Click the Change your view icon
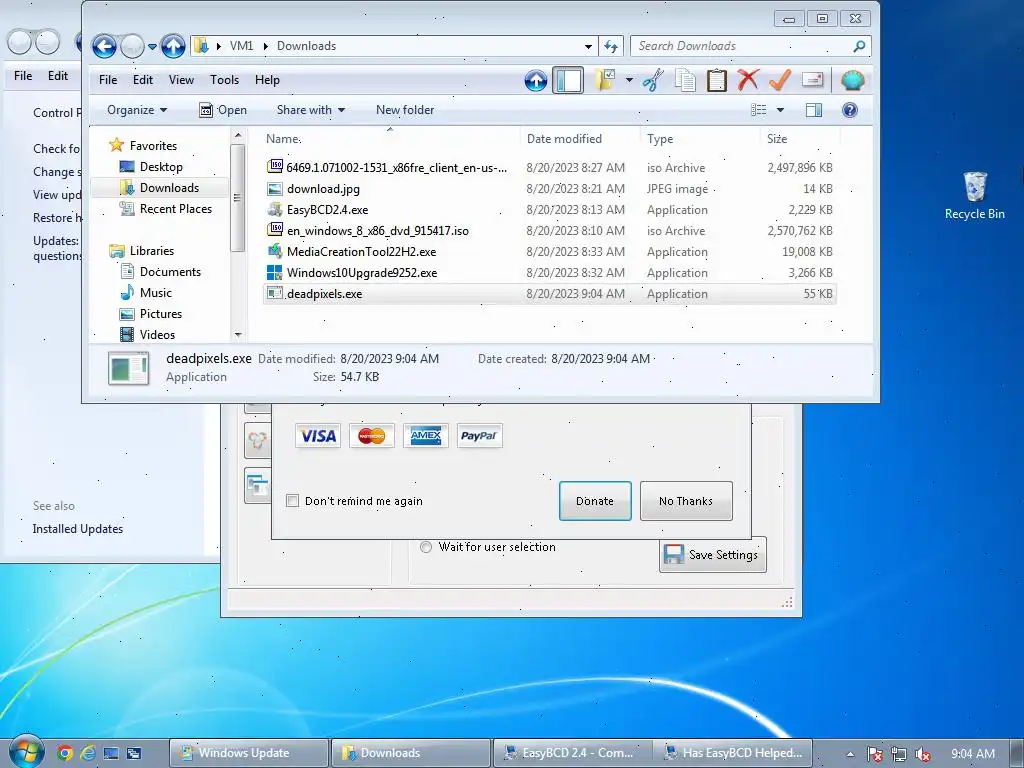Image resolution: width=1024 pixels, height=768 pixels. (x=759, y=110)
